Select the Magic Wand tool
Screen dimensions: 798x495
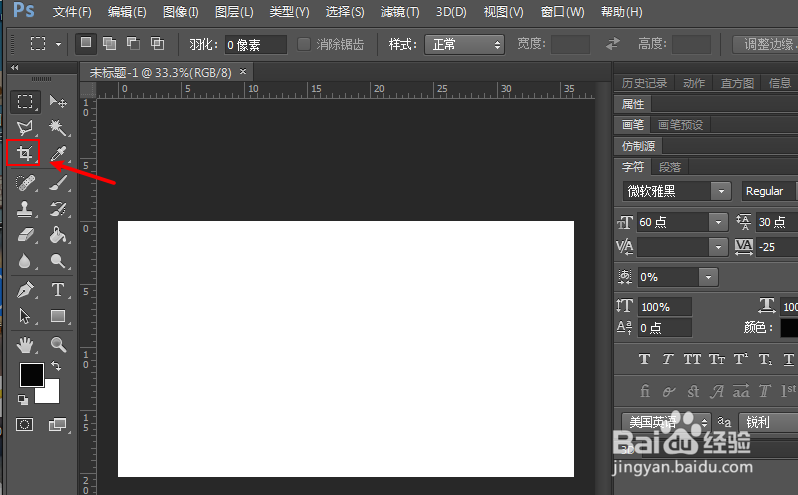tap(58, 128)
